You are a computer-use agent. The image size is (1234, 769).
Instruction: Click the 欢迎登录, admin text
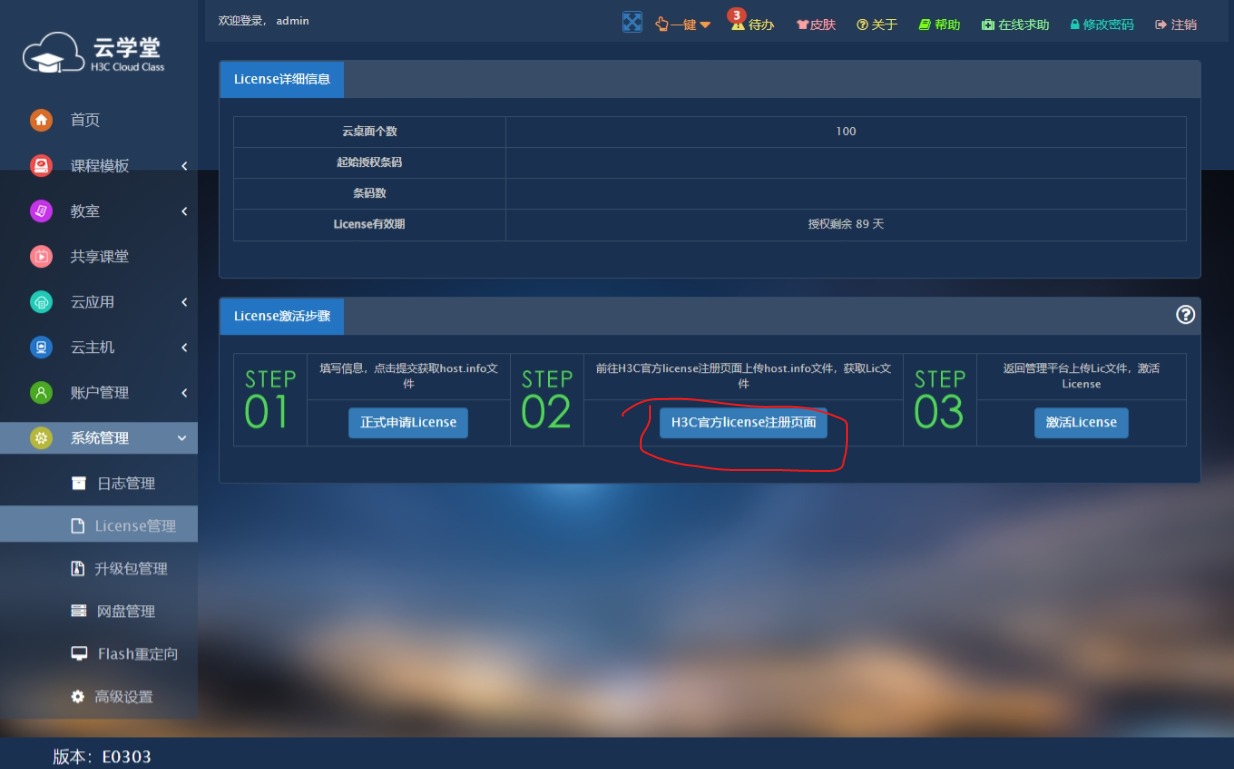[264, 21]
